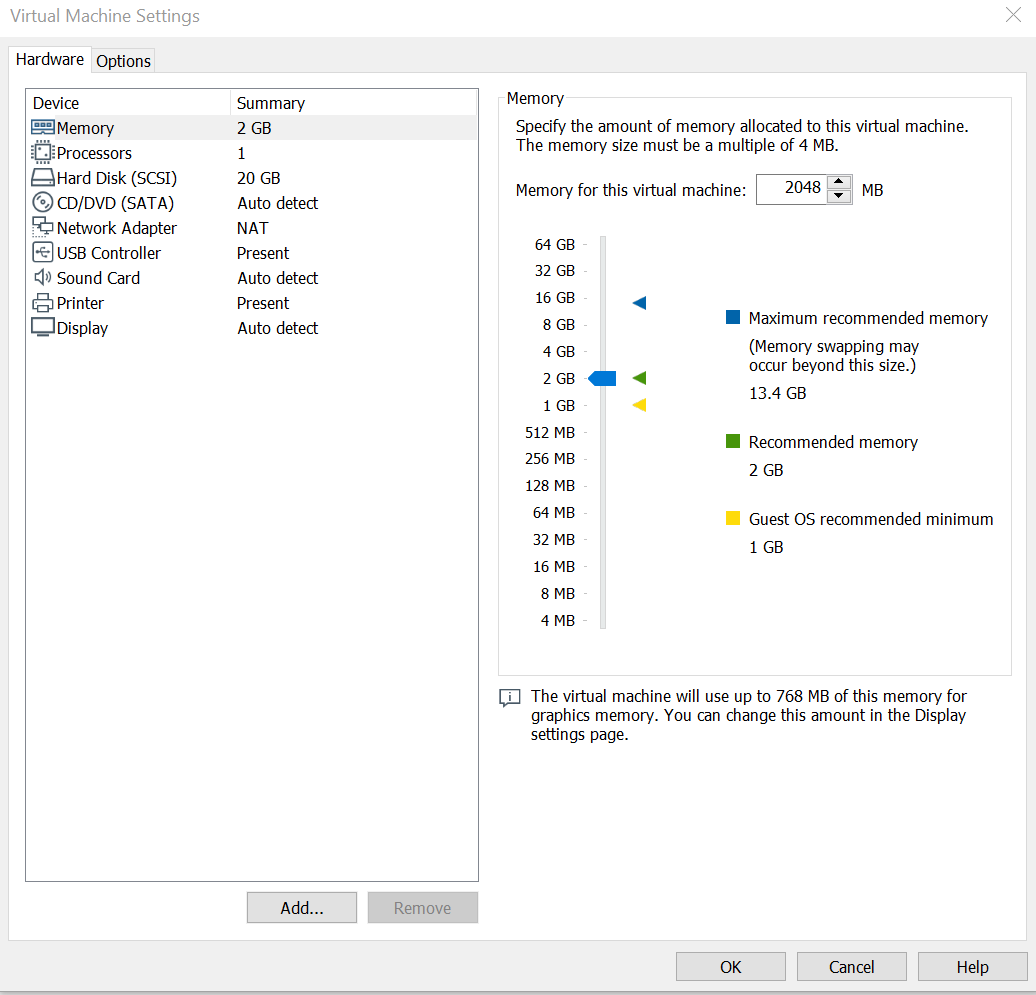Click the Cancel button

coord(851,967)
